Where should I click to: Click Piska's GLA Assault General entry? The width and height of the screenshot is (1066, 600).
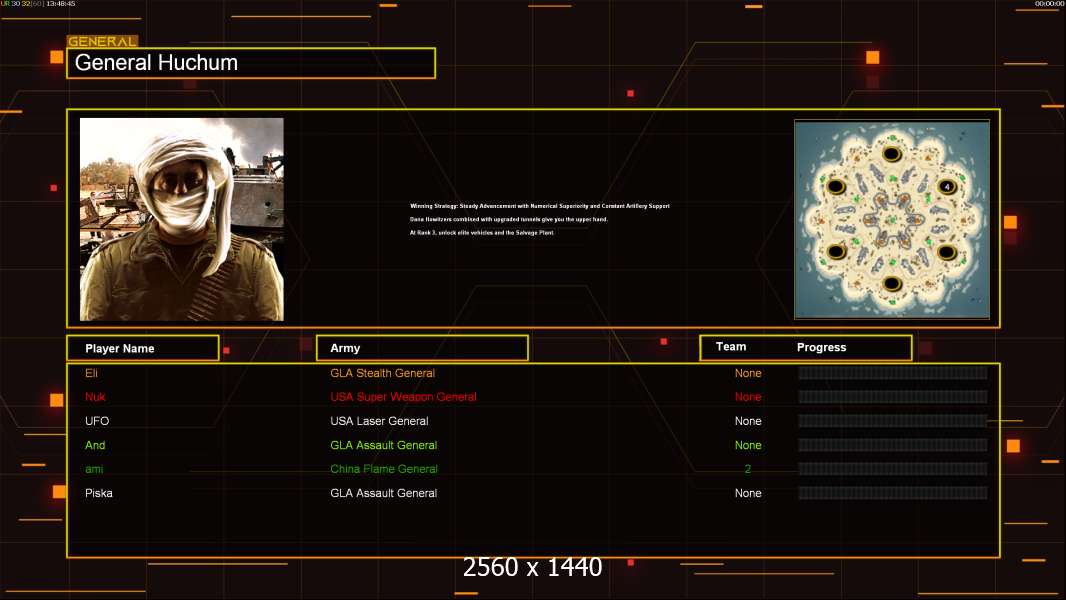point(383,493)
